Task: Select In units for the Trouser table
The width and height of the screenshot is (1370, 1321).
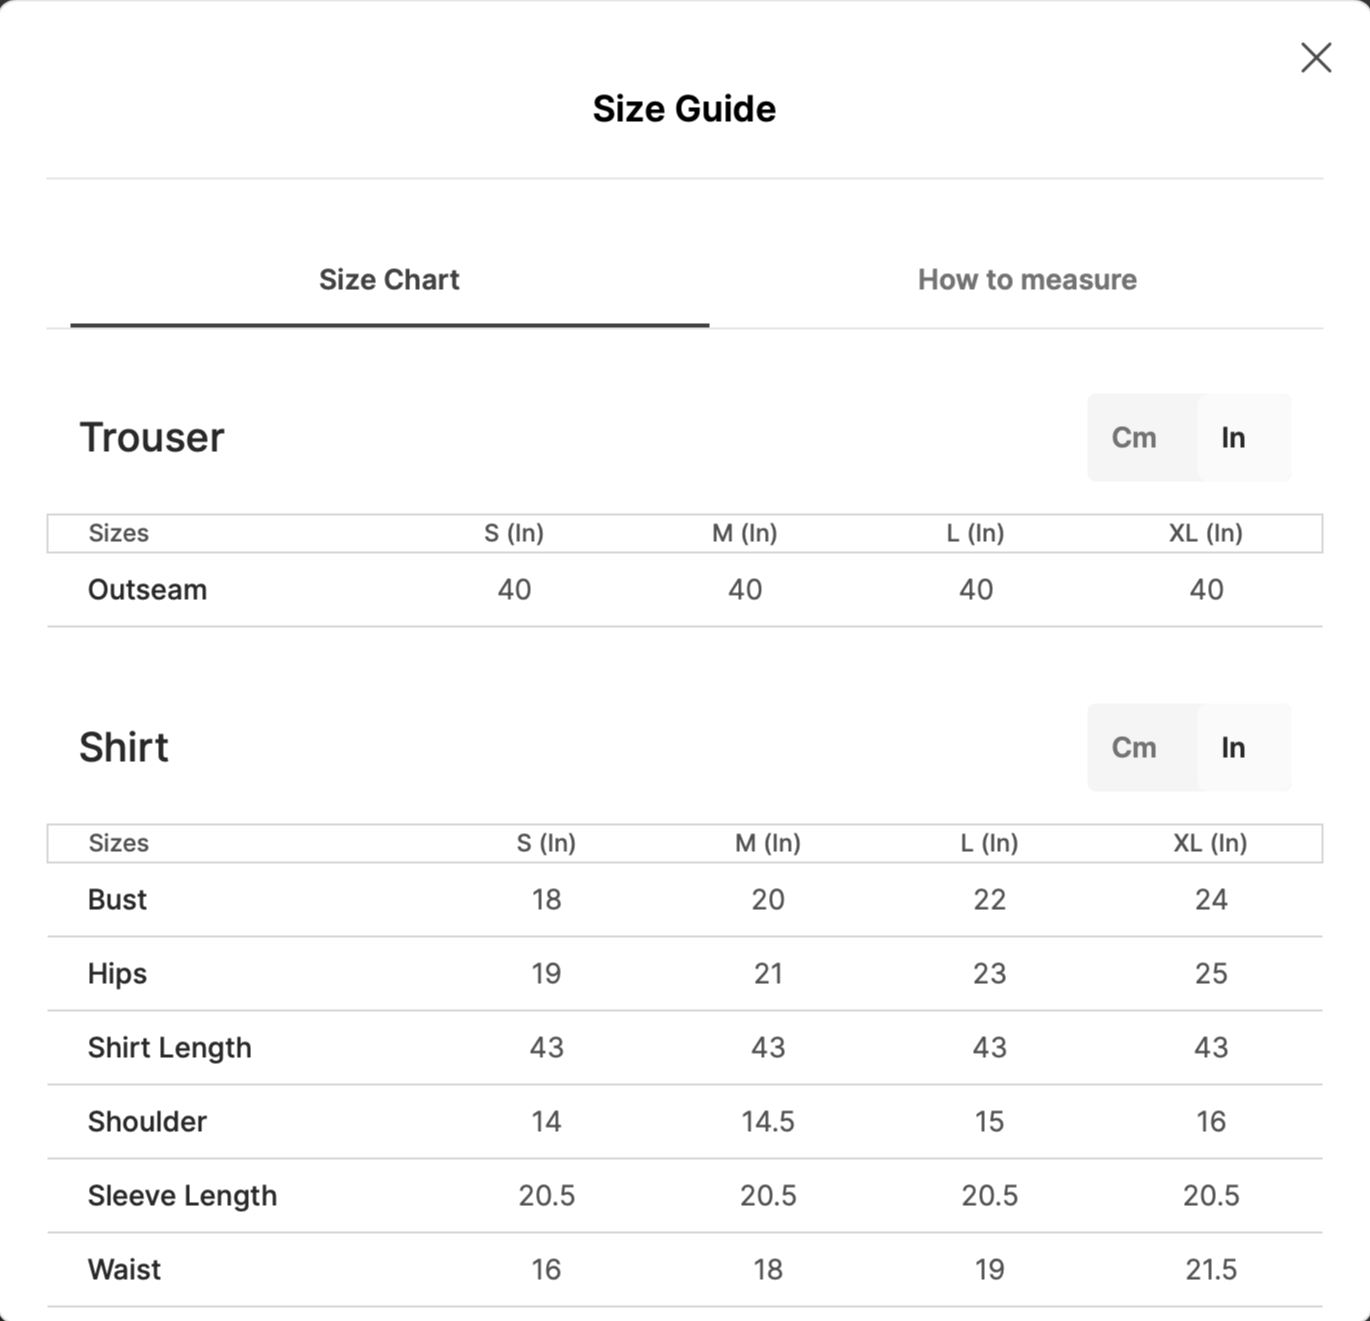Action: point(1233,438)
